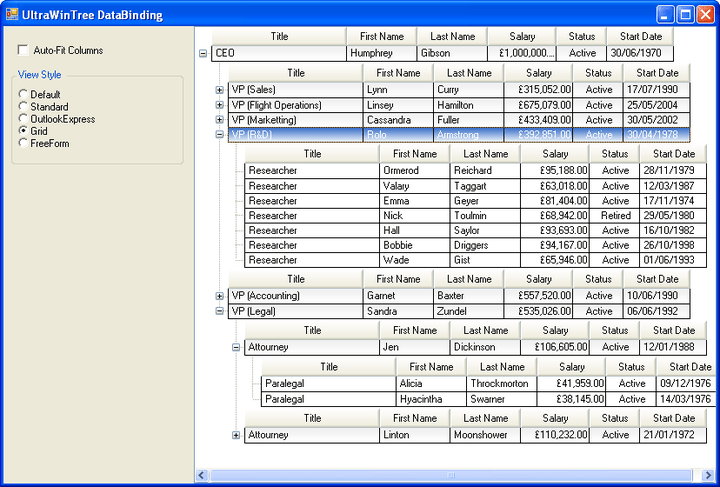Click the Hall first name cell

415,230
